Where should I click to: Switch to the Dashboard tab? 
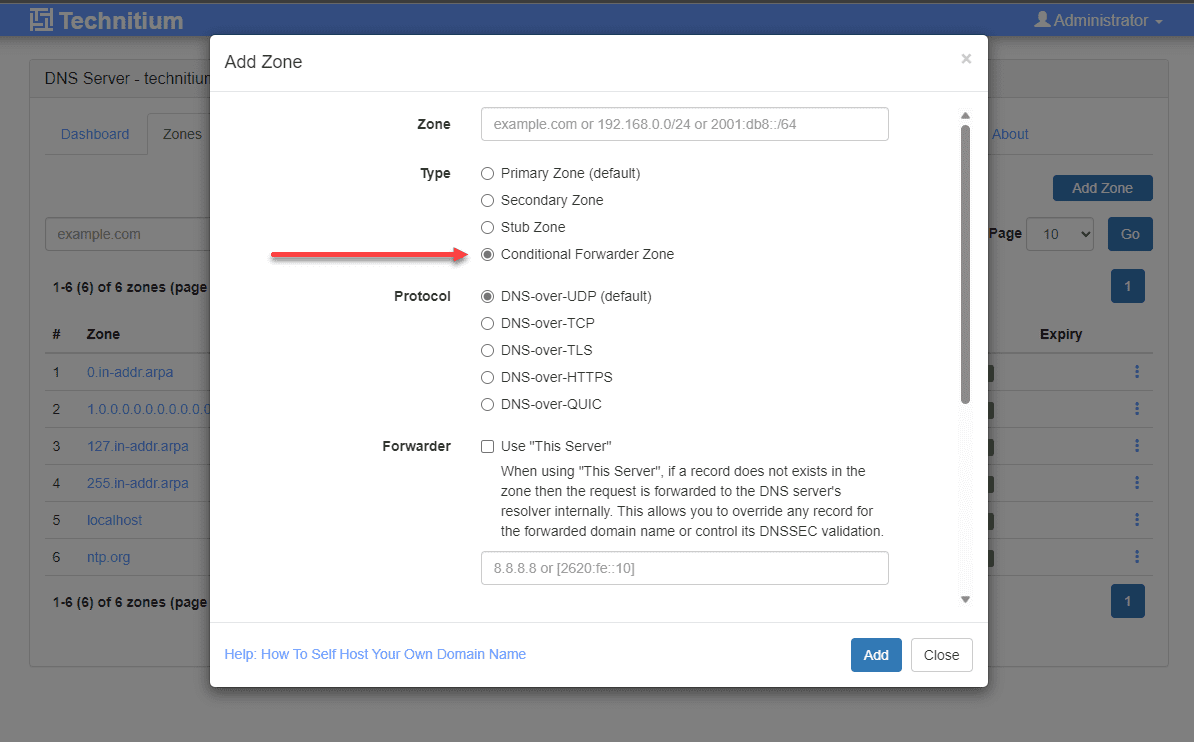[95, 134]
